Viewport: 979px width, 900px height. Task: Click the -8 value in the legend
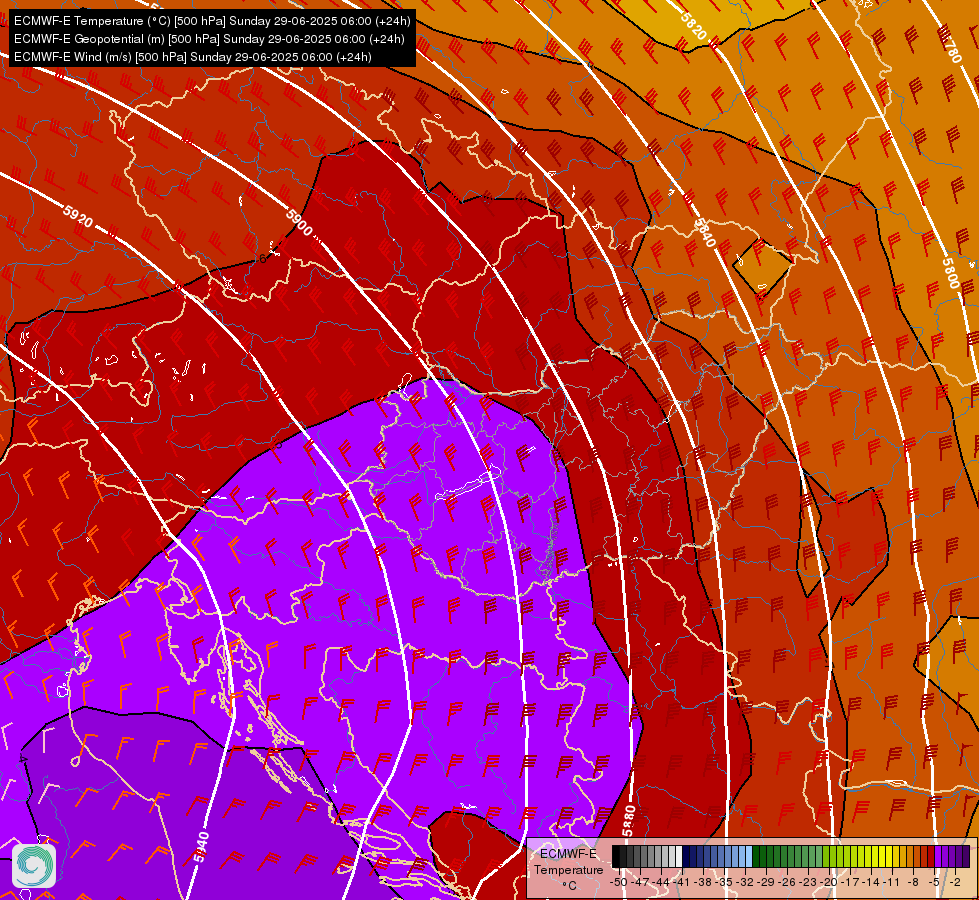click(x=915, y=883)
